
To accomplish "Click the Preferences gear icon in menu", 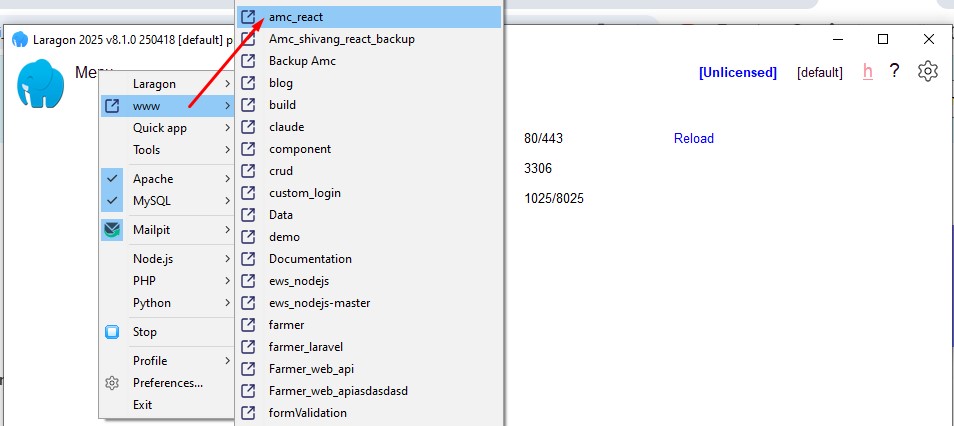I will 113,383.
